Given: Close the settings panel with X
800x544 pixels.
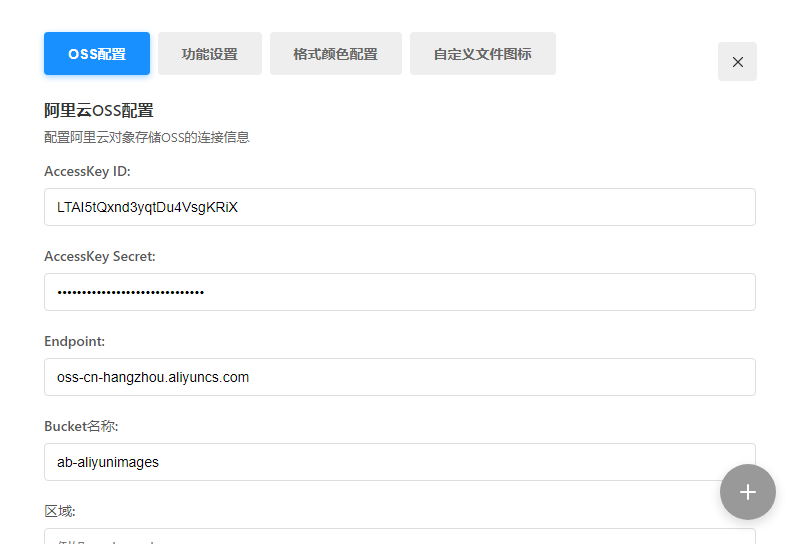Looking at the screenshot, I should point(737,62).
